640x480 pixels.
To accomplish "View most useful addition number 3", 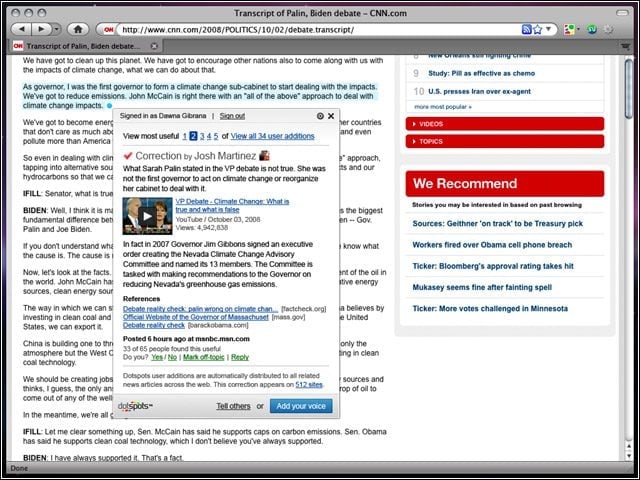I will [x=202, y=136].
